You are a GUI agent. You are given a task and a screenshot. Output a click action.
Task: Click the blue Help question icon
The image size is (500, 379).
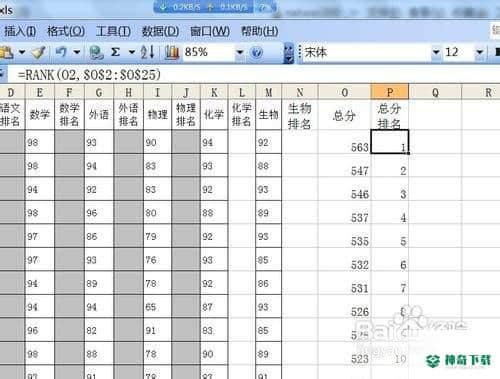256,52
